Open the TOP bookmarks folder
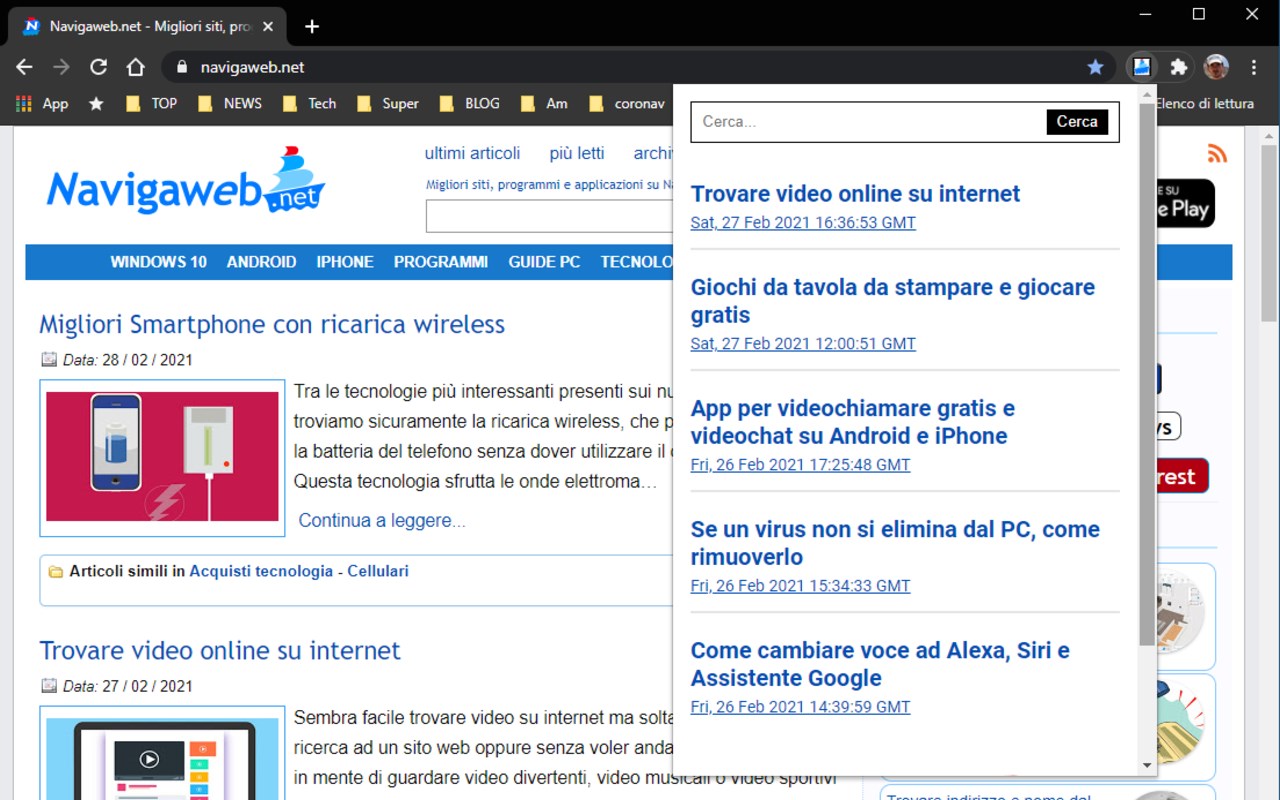1280x800 pixels. [x=151, y=103]
